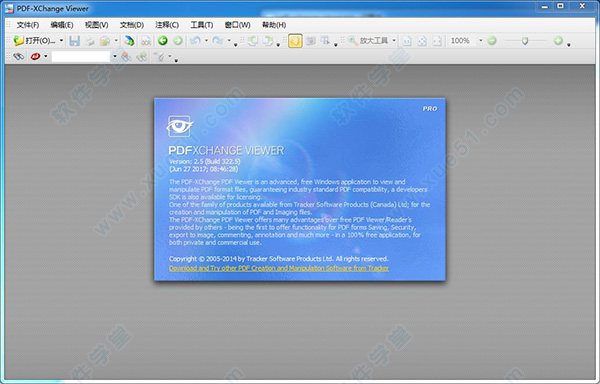Viewport: 600px width, 384px height.
Task: Open the 编辑(E) menu
Action: pos(62,25)
